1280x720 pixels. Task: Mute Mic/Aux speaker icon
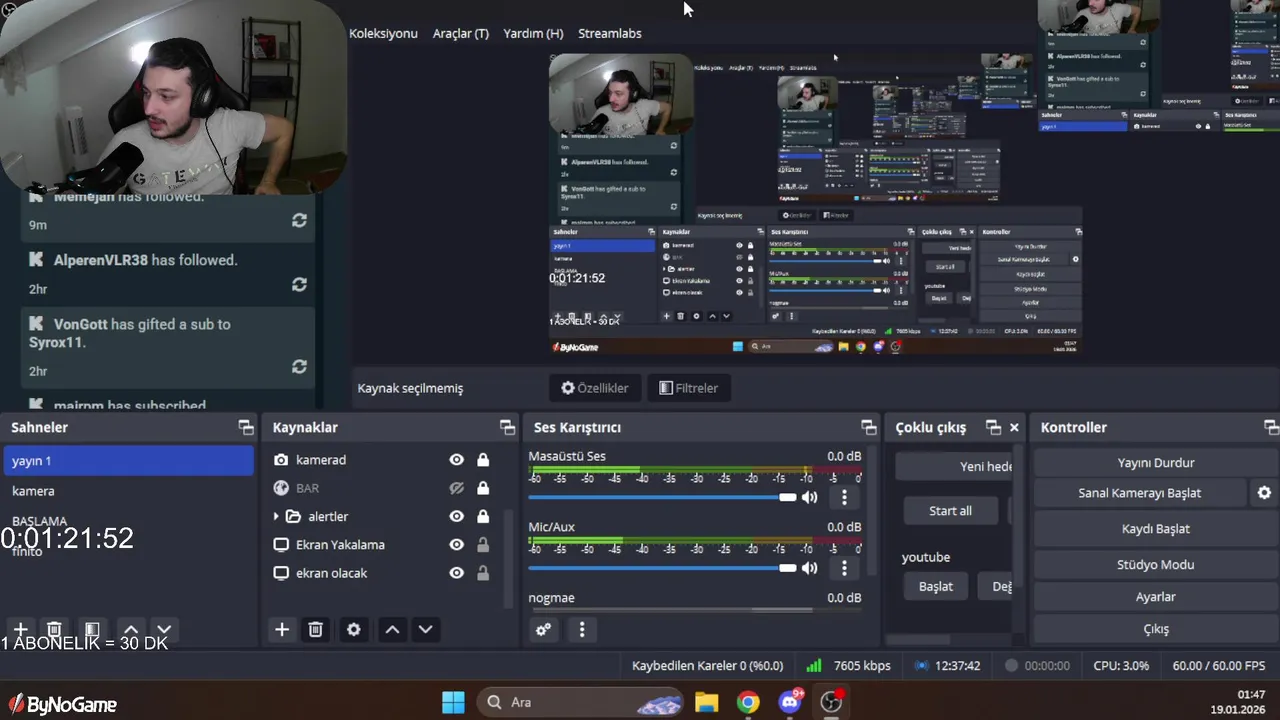[809, 568]
